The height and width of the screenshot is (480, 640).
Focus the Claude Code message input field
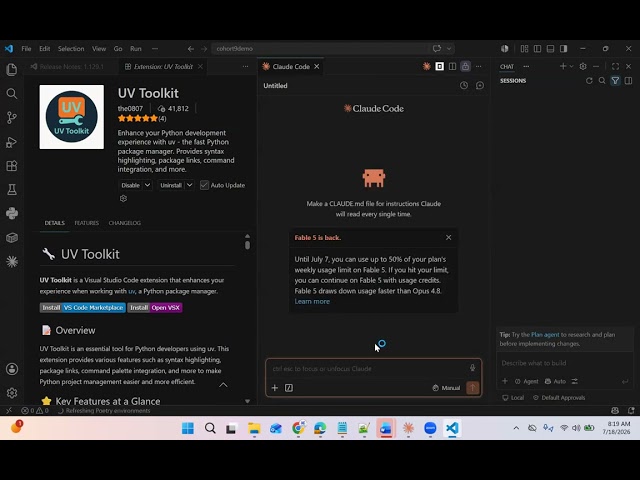point(369,368)
